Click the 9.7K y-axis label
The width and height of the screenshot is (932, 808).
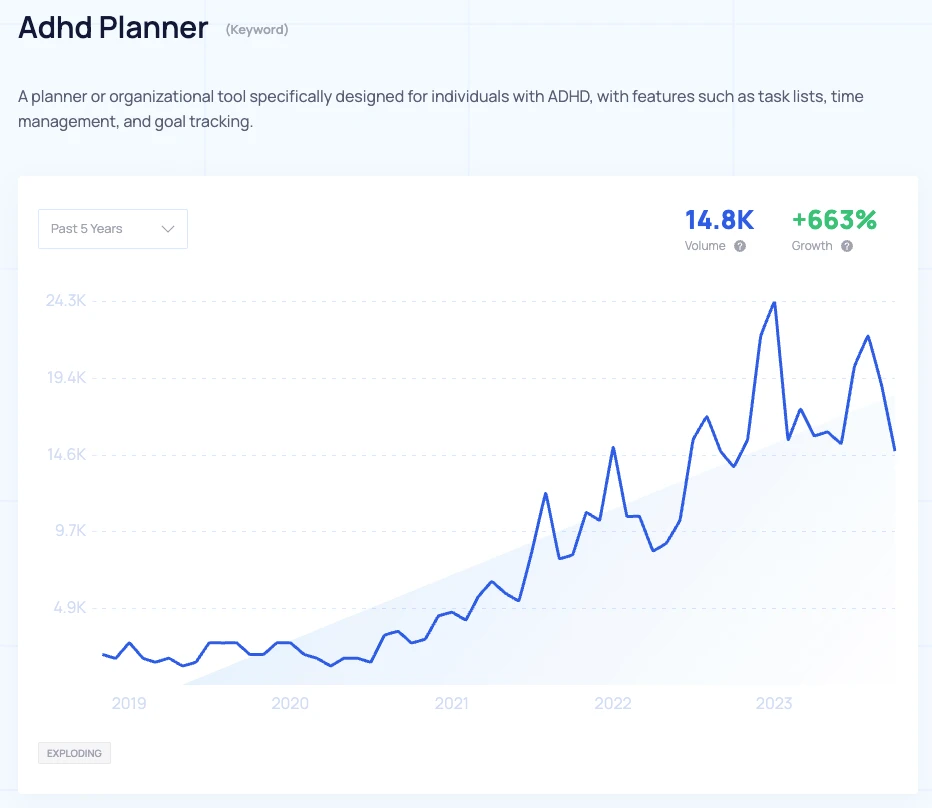point(68,531)
